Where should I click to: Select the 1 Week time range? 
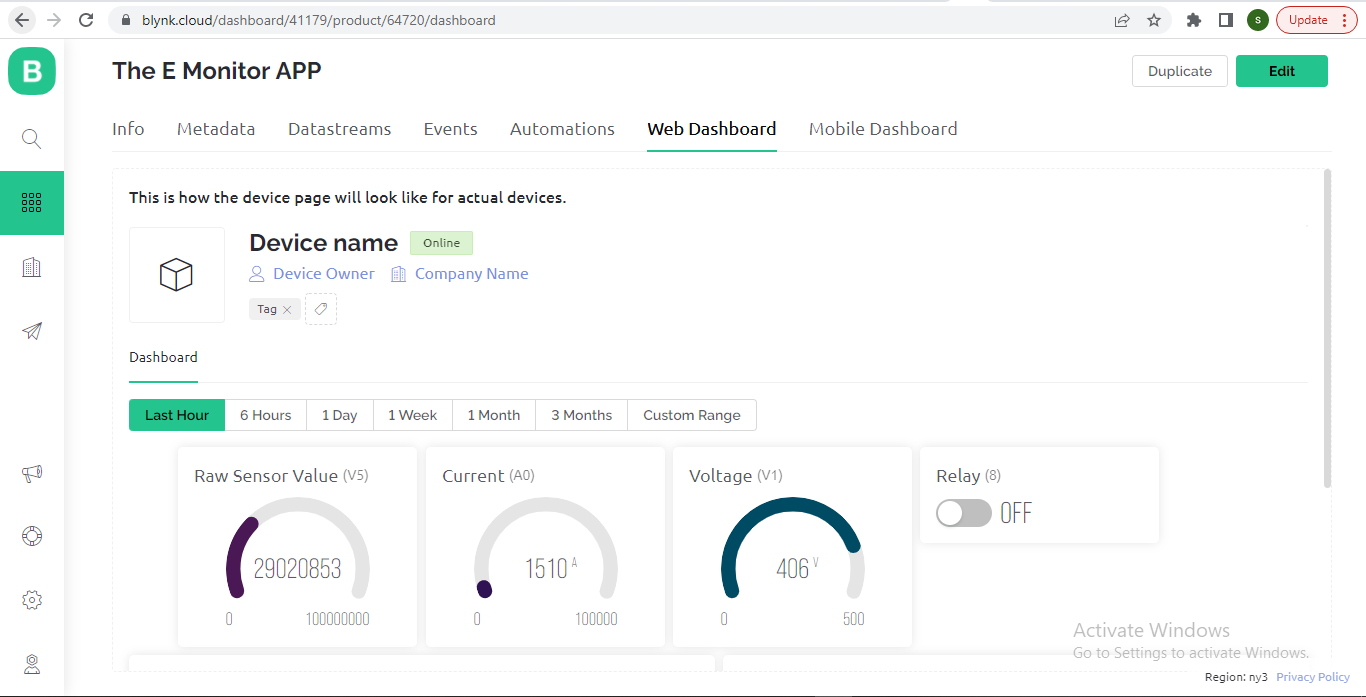pos(413,415)
